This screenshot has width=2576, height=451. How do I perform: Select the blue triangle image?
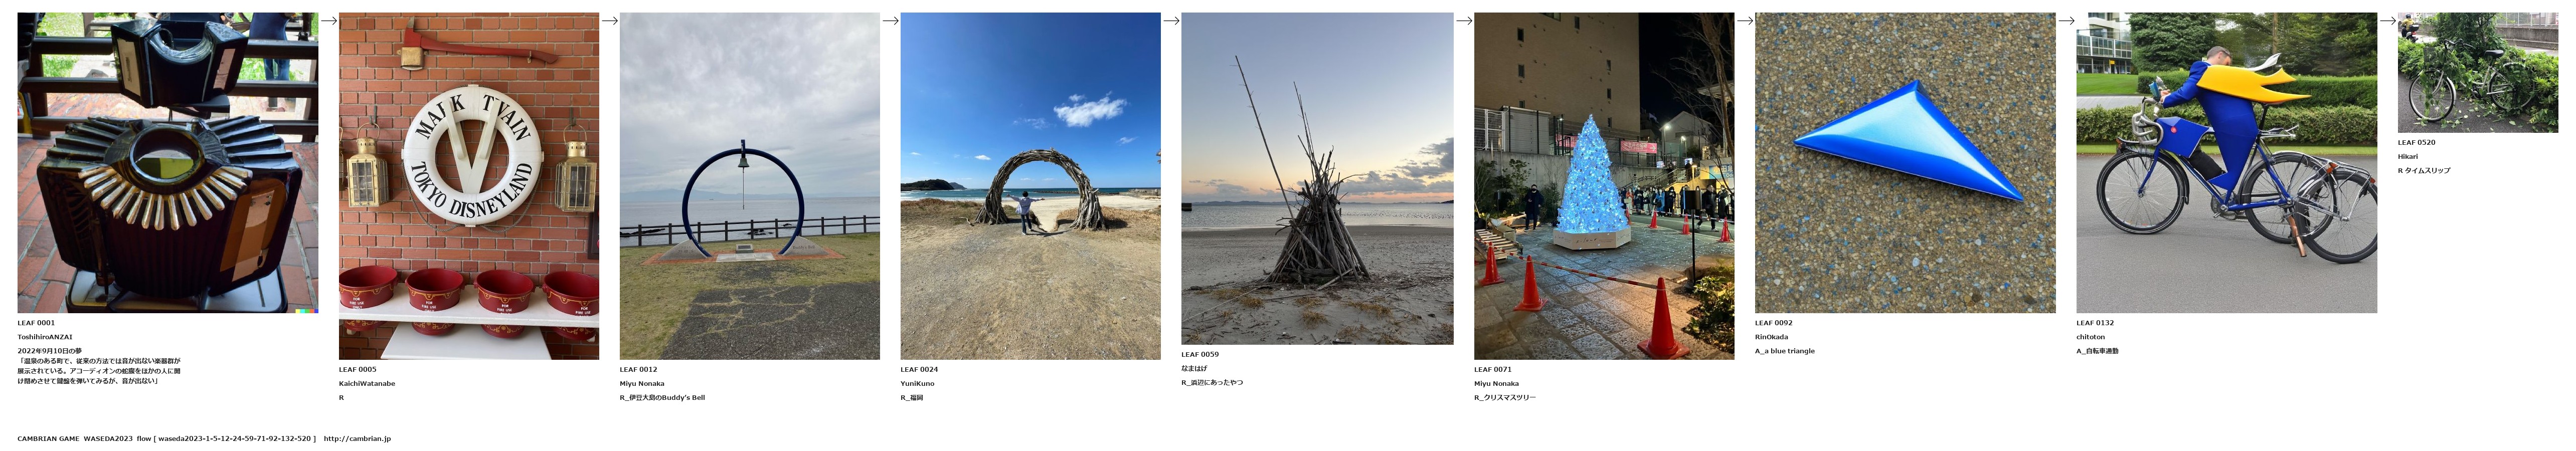tap(1905, 163)
